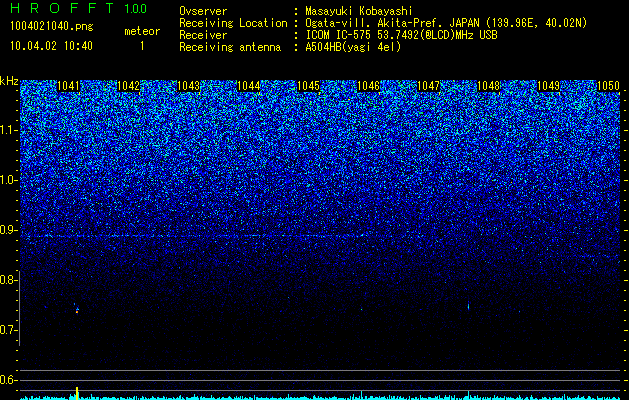Select the Ogata-vill. Akita-Pref. JAPAN location text
Screen dimensions: 629x400
pos(446,23)
